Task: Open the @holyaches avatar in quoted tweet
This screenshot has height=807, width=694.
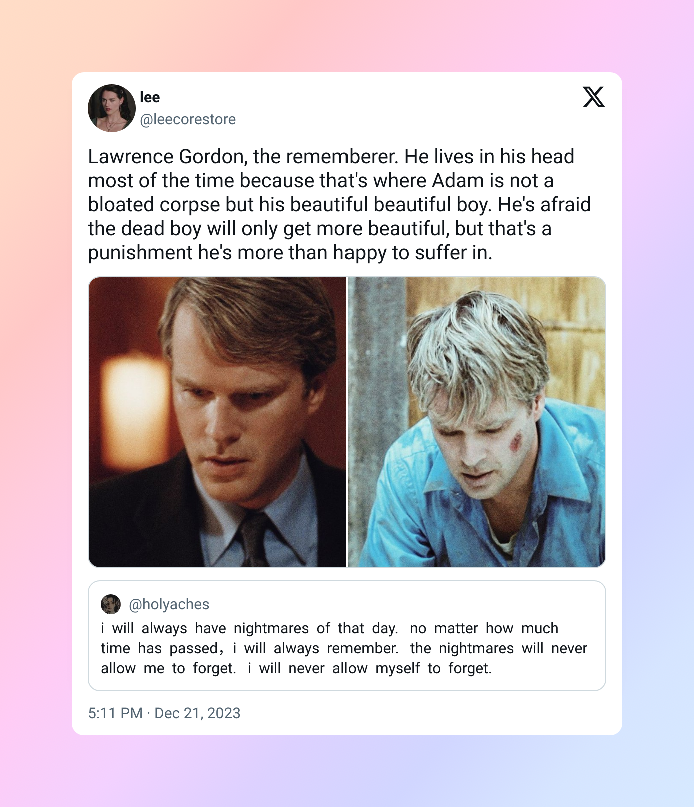Action: tap(111, 604)
